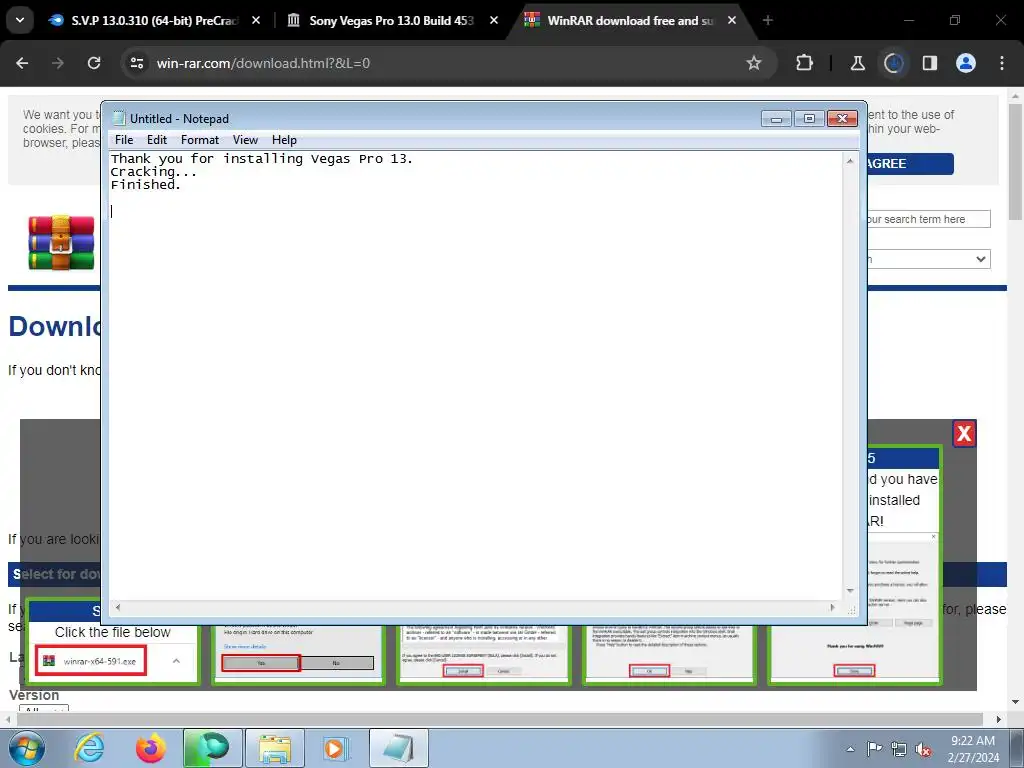Click Notepad vertical scrollbar down arrow
1024x768 pixels.
(850, 590)
